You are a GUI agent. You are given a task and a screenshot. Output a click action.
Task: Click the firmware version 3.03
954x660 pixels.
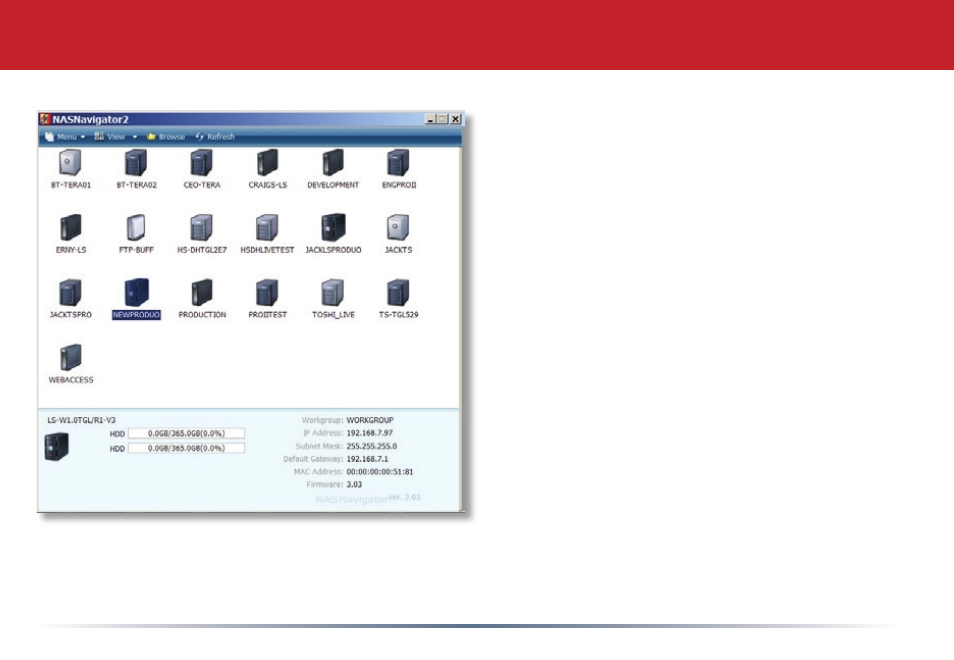pyautogui.click(x=354, y=484)
